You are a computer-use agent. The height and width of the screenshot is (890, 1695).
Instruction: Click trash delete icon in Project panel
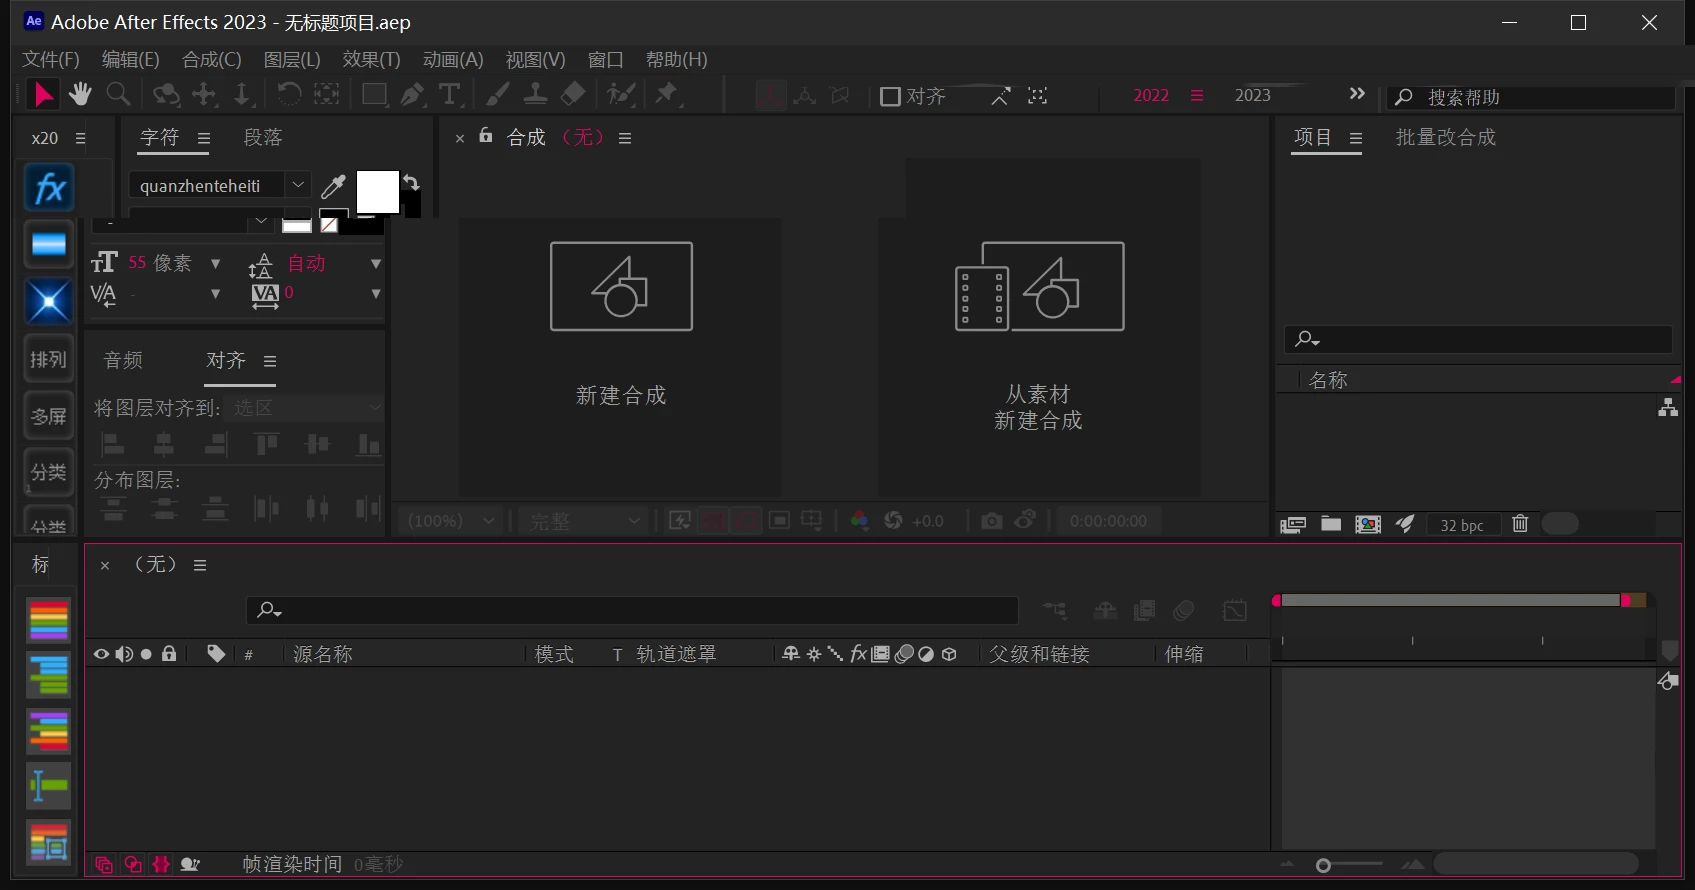tap(1520, 523)
